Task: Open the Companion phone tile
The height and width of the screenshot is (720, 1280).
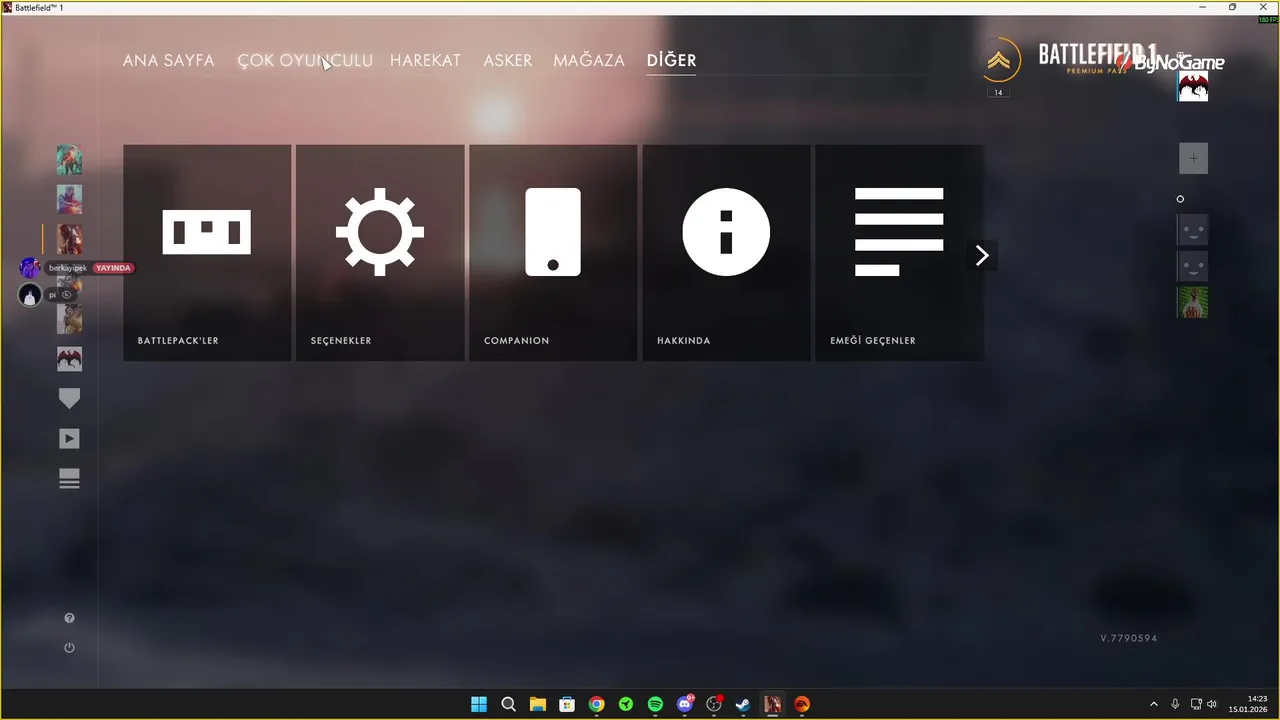Action: [x=553, y=253]
